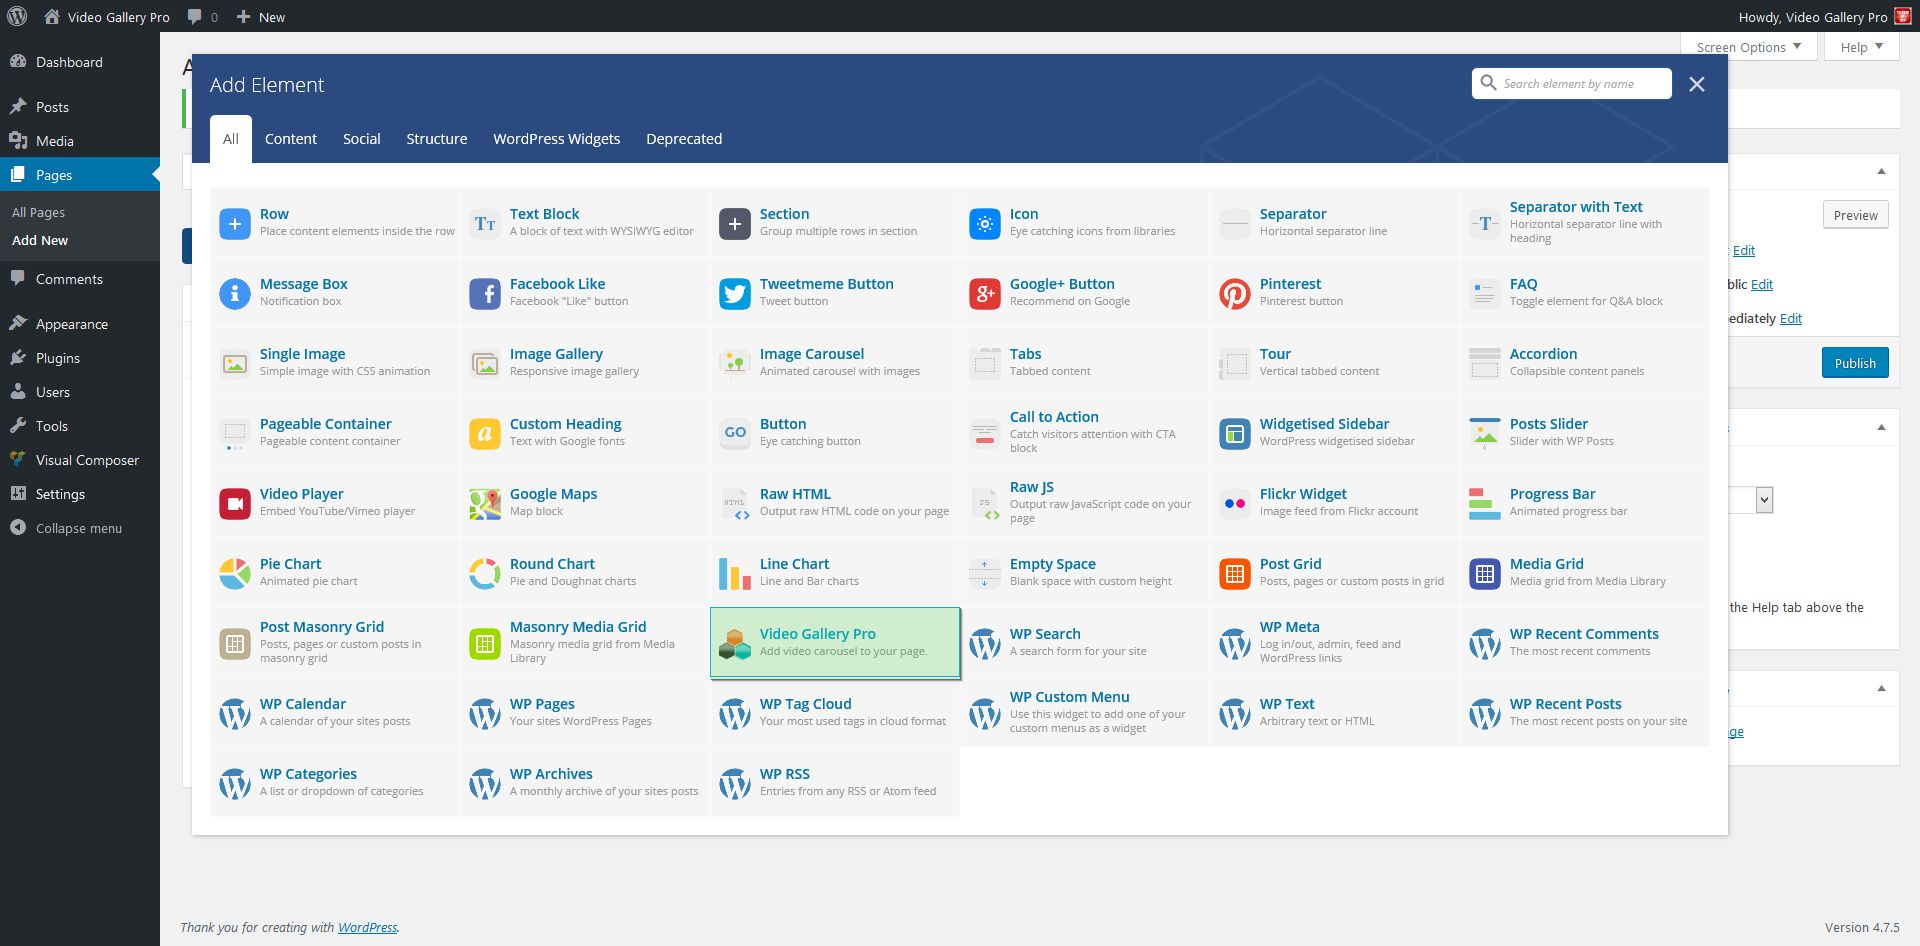
Task: Click the blue Icon element symbol
Action: click(x=985, y=224)
